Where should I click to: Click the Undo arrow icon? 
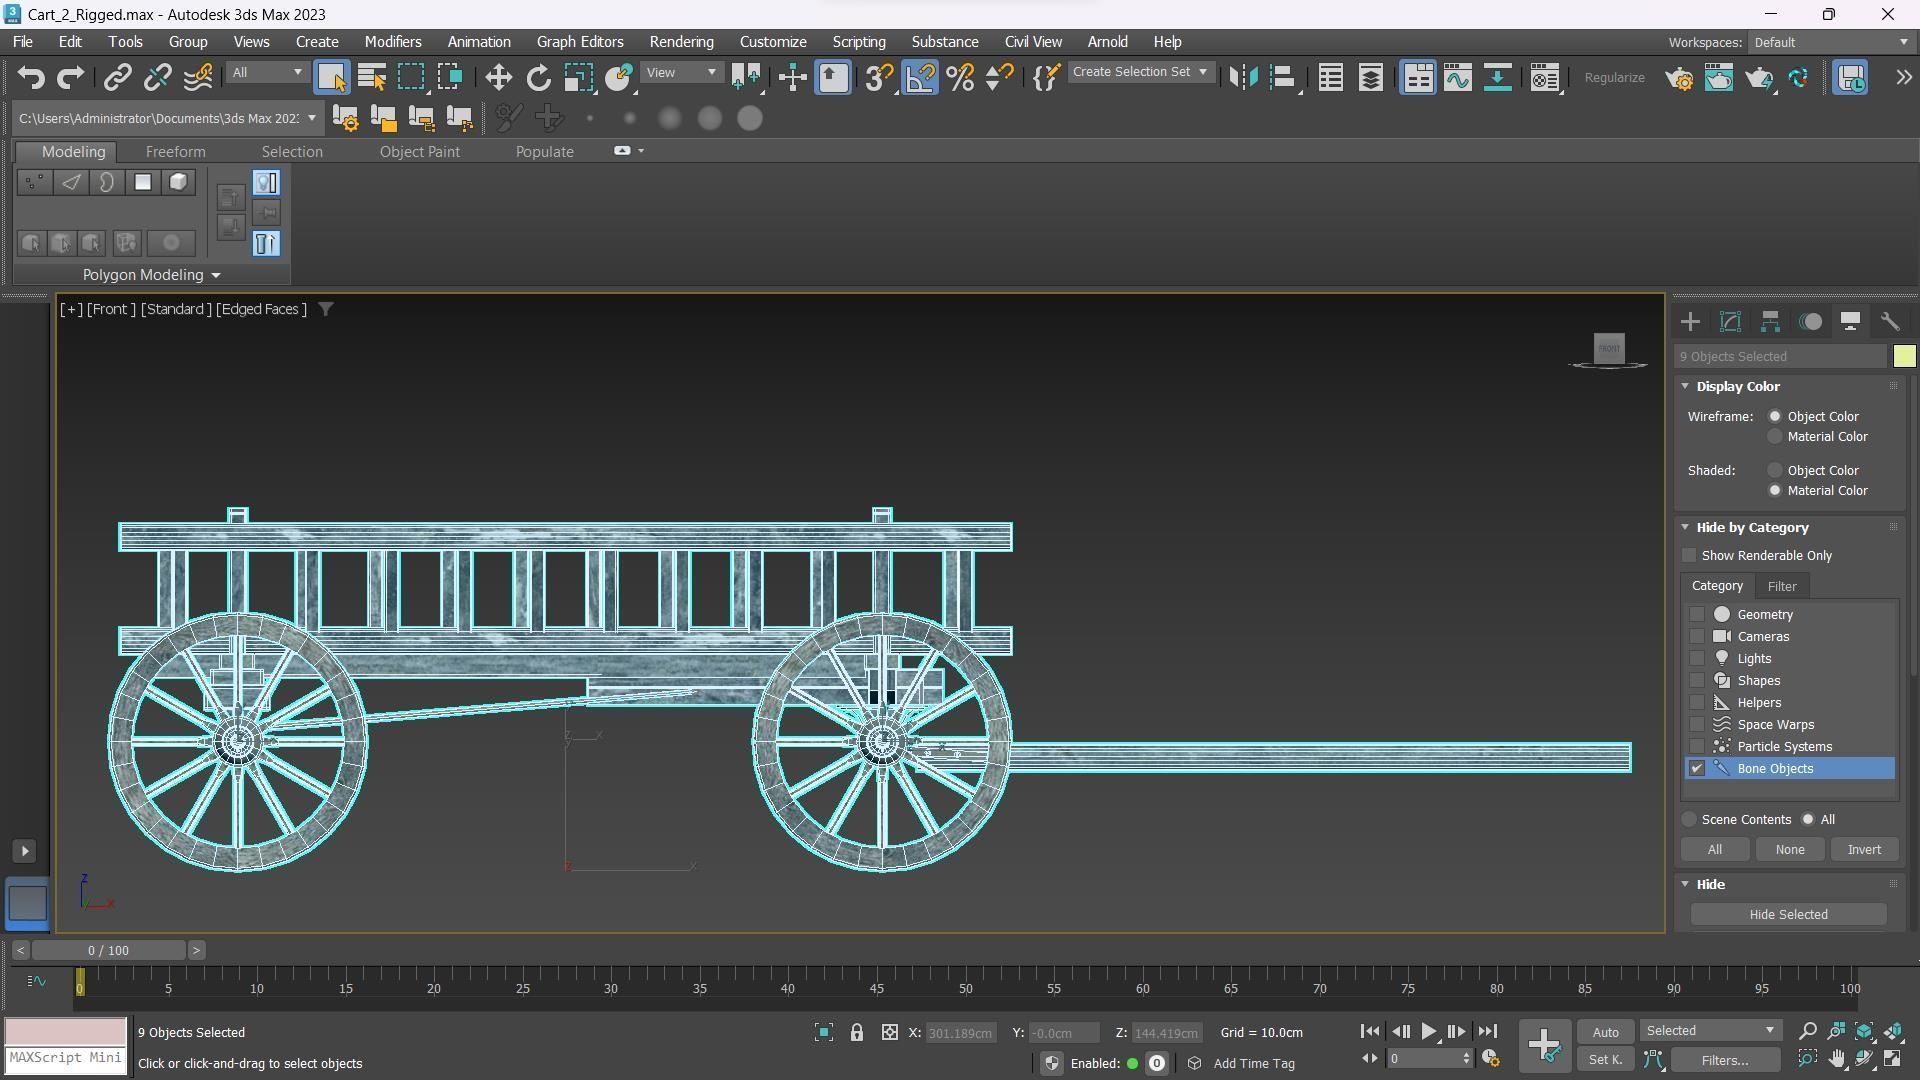point(31,78)
